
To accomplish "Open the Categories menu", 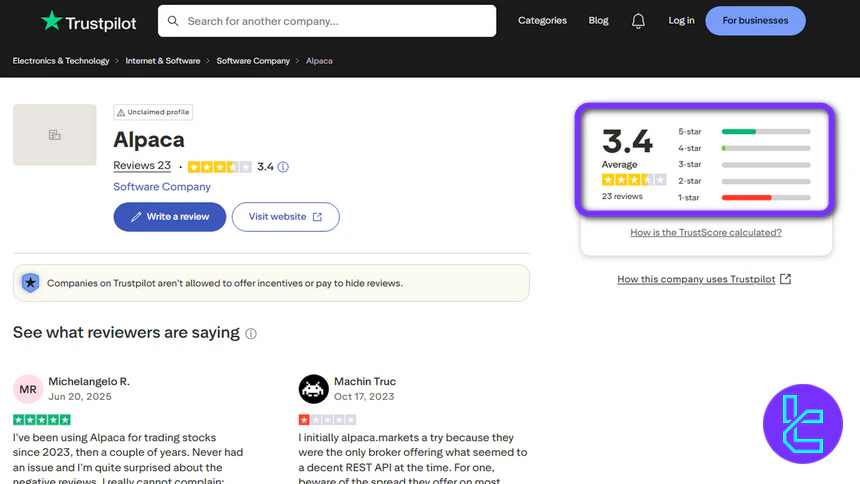I will click(542, 20).
